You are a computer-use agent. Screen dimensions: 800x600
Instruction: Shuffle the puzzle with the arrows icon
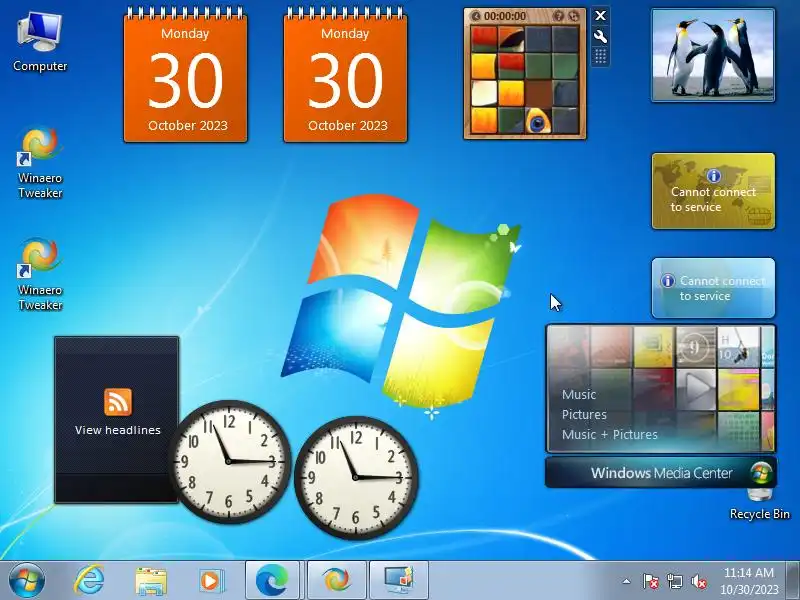[x=573, y=16]
